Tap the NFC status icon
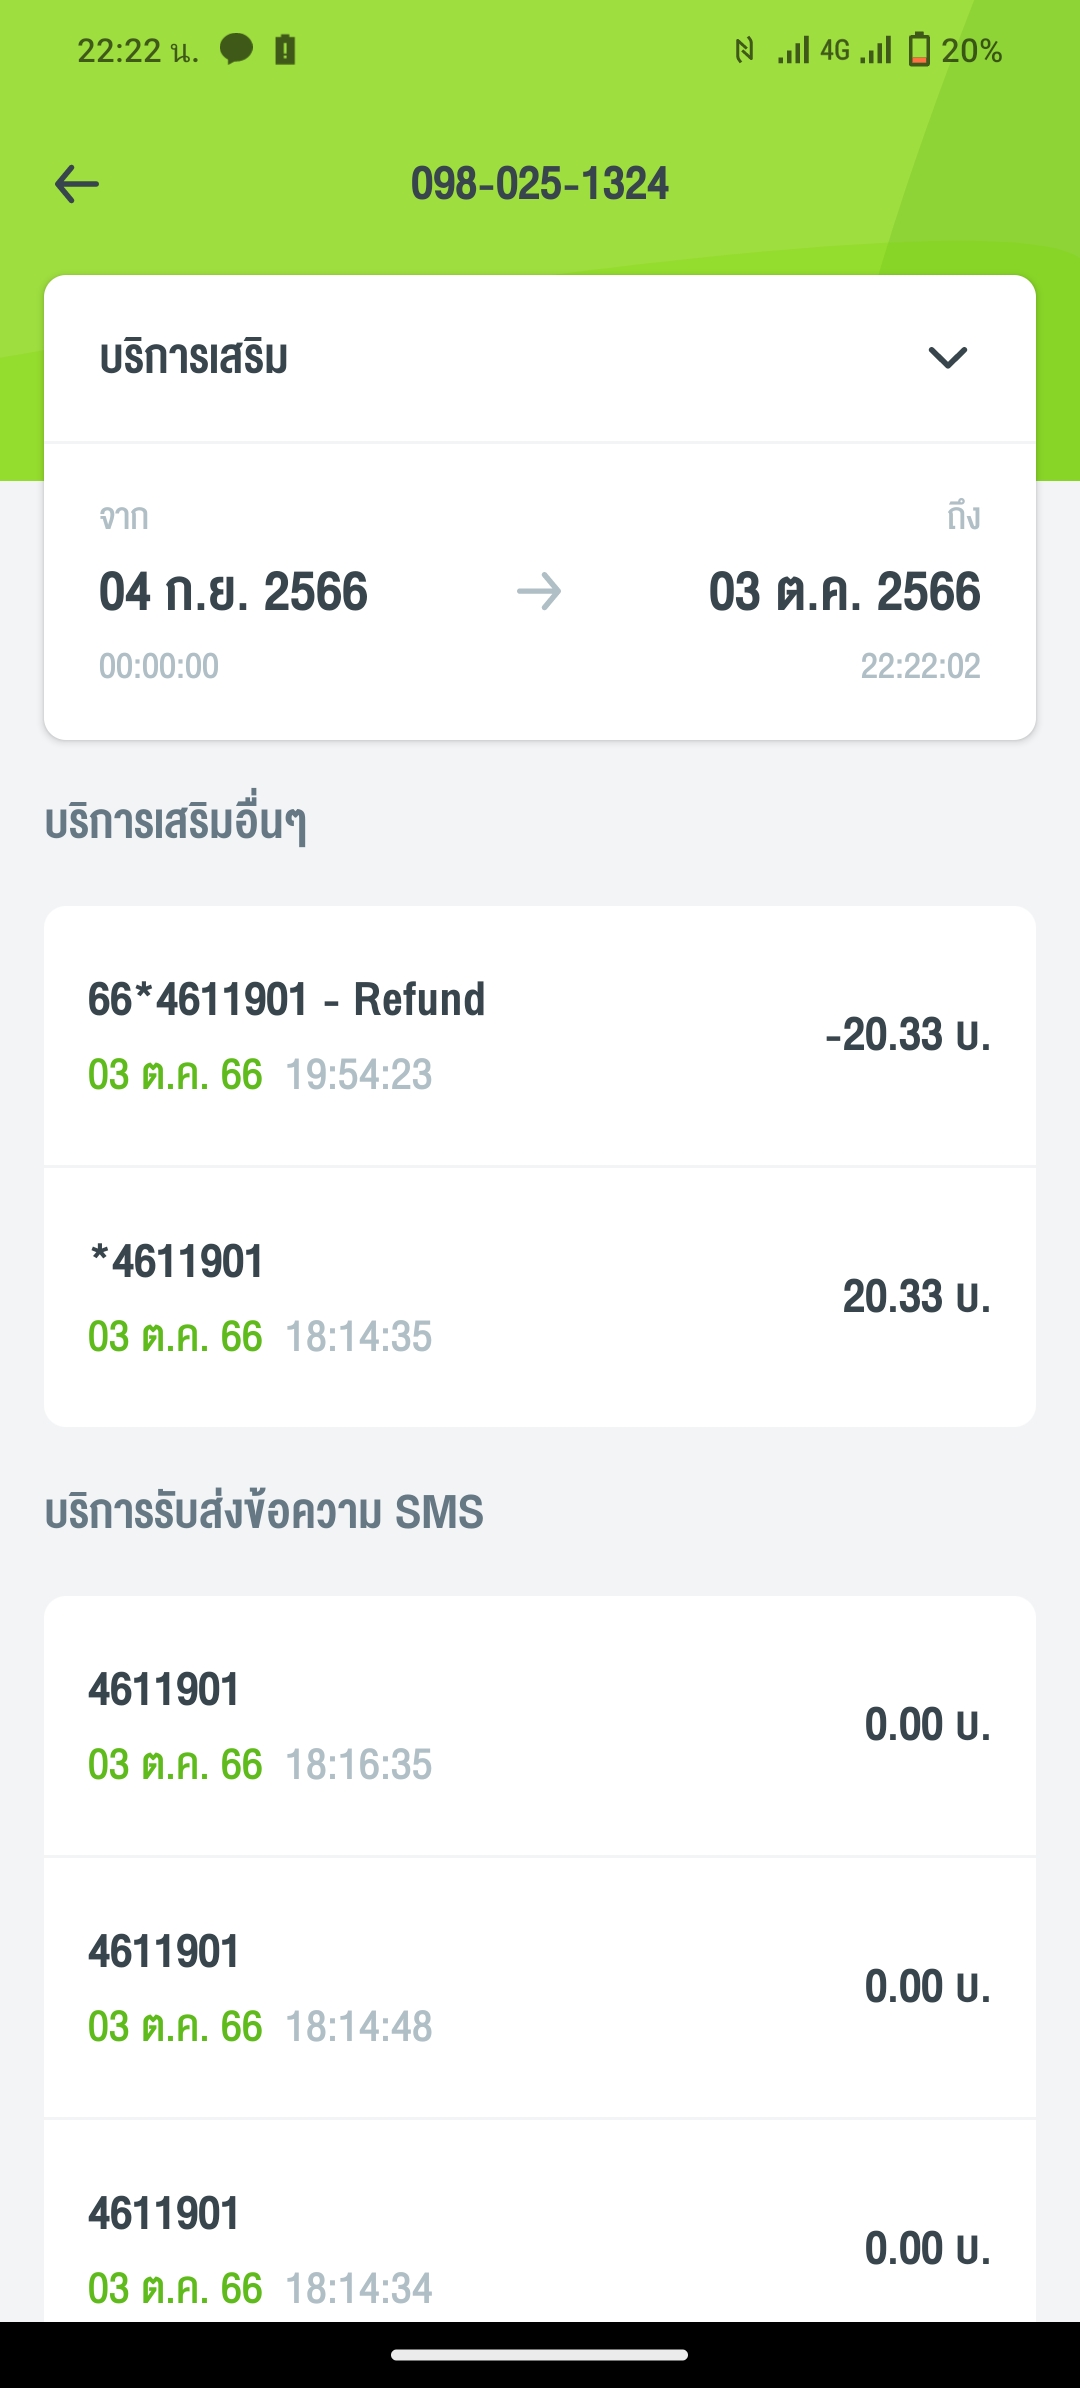 (x=744, y=50)
